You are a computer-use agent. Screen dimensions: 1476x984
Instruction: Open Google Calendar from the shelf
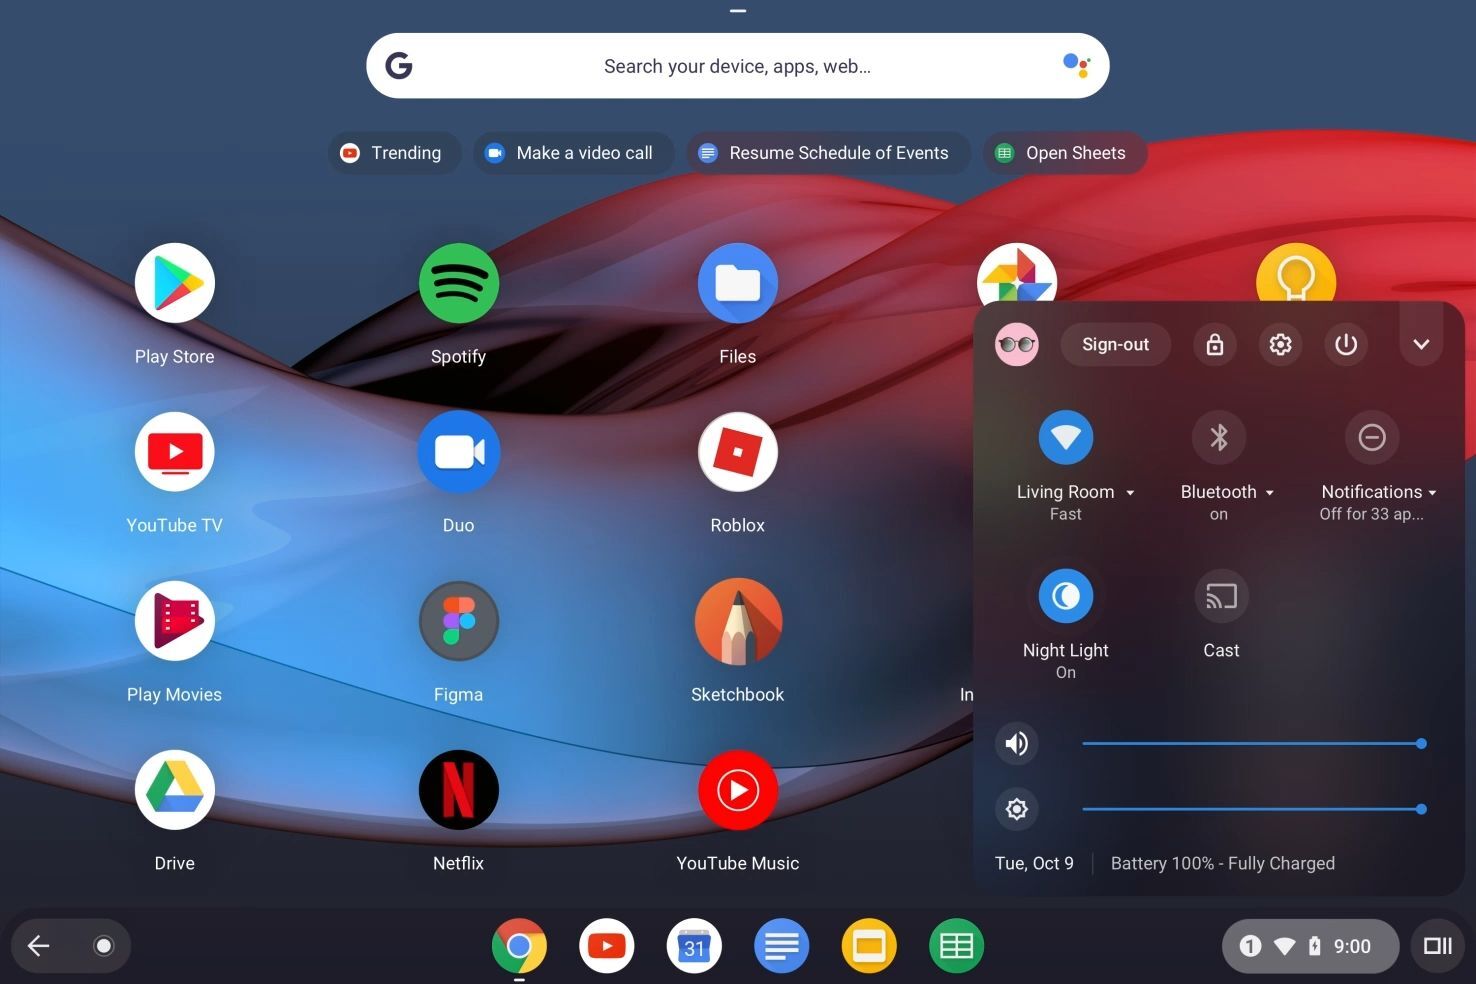[693, 945]
